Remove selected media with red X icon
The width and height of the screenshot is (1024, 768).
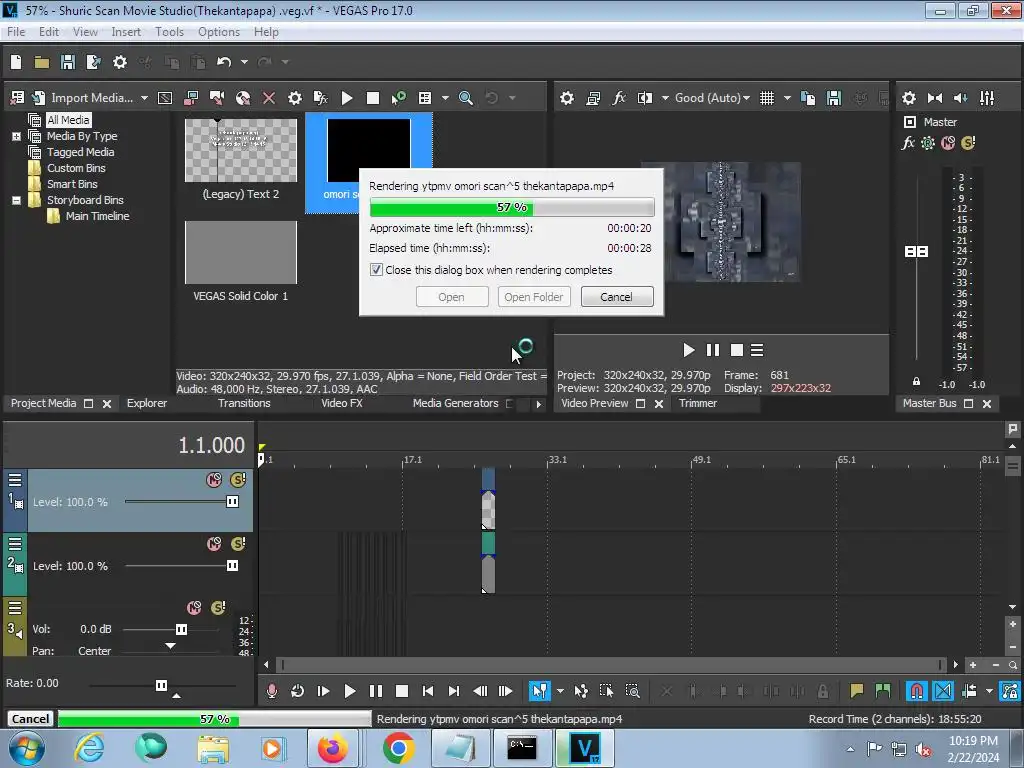pos(268,98)
